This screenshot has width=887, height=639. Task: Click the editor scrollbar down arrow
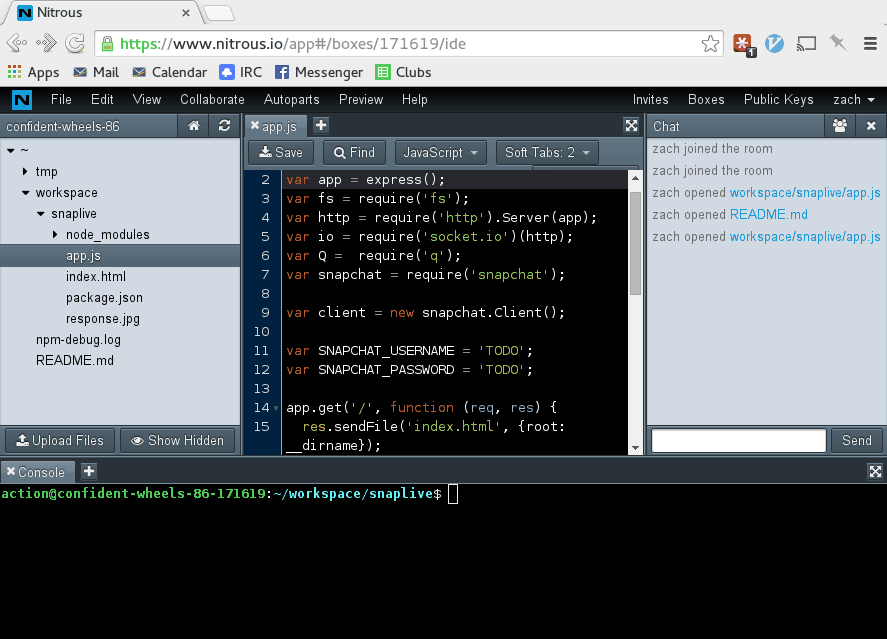[635, 448]
